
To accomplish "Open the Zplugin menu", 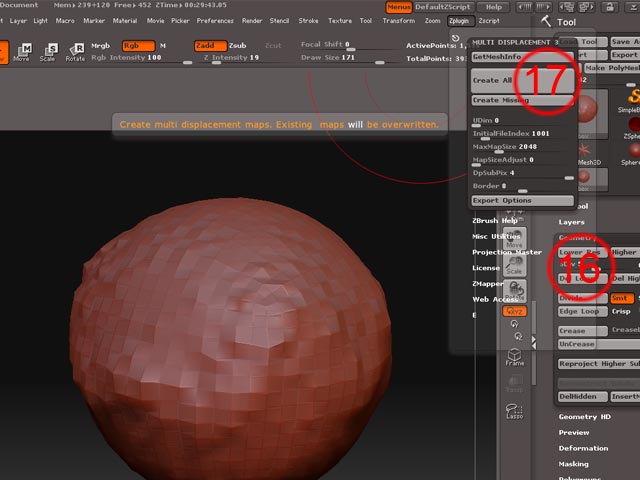I will (461, 21).
